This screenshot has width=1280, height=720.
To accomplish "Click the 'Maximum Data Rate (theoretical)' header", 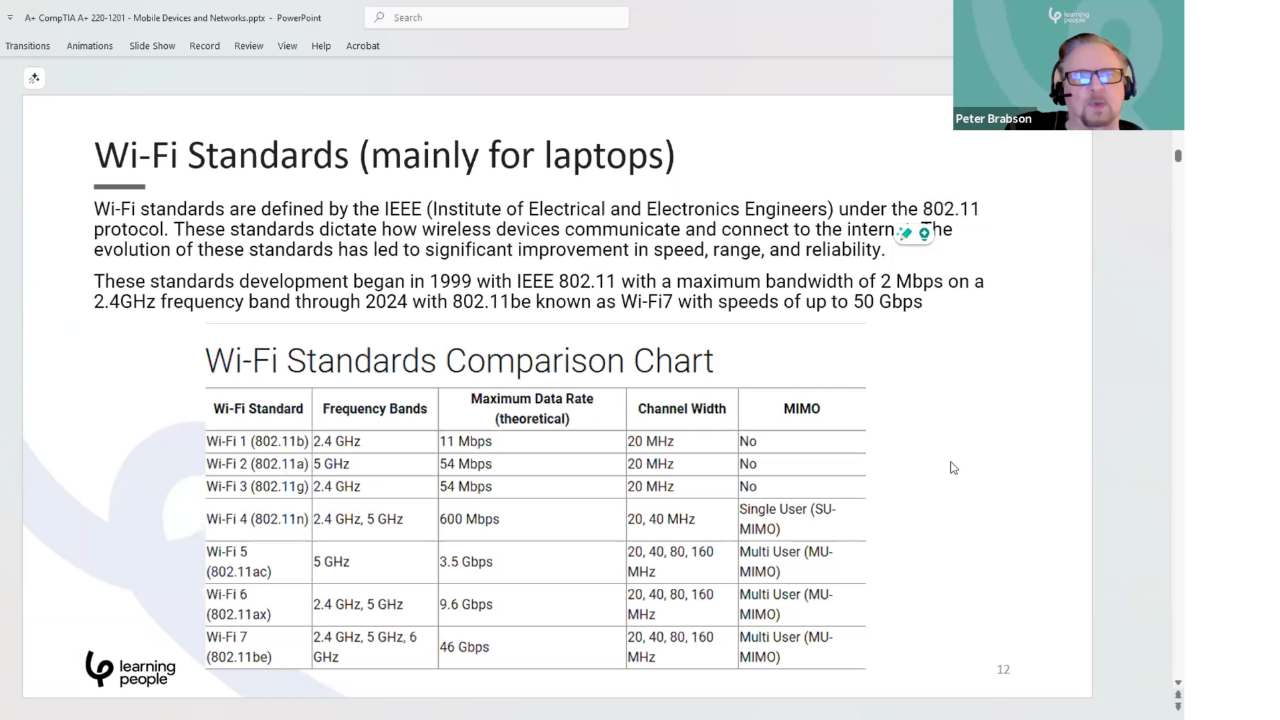I will 532,409.
